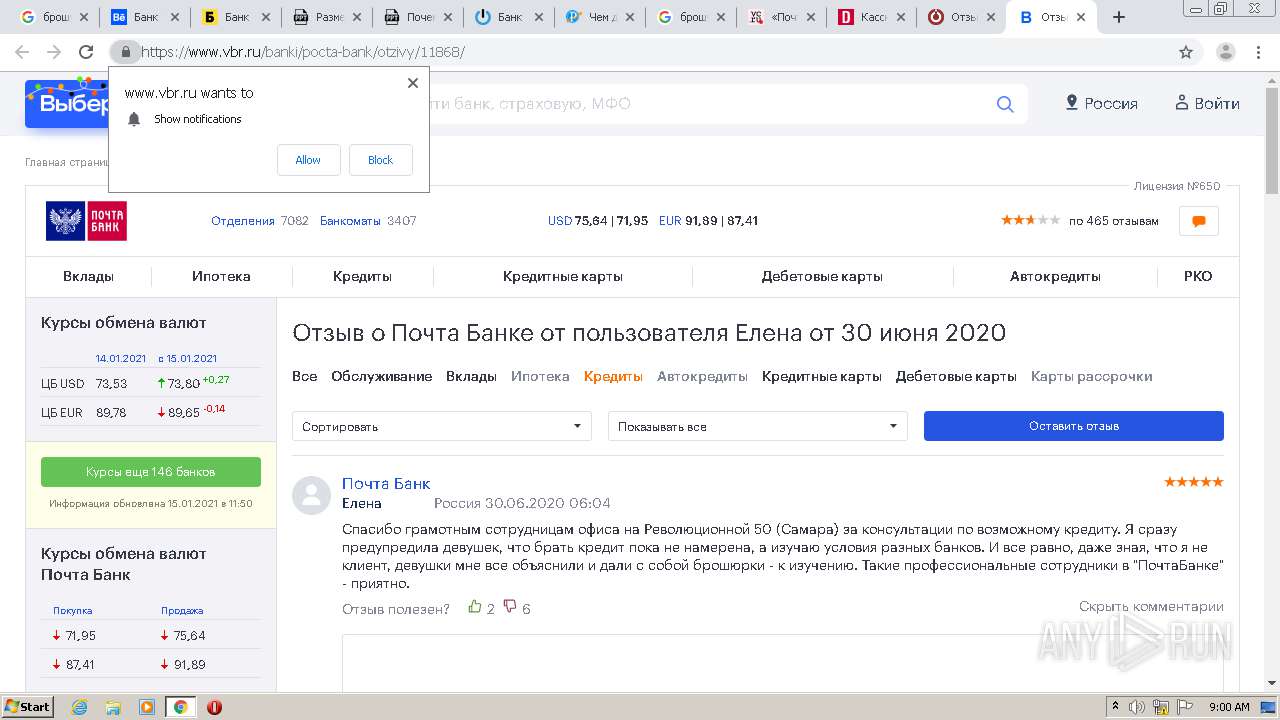Allow notifications from vbr.ru
This screenshot has height=720, width=1280.
click(308, 160)
